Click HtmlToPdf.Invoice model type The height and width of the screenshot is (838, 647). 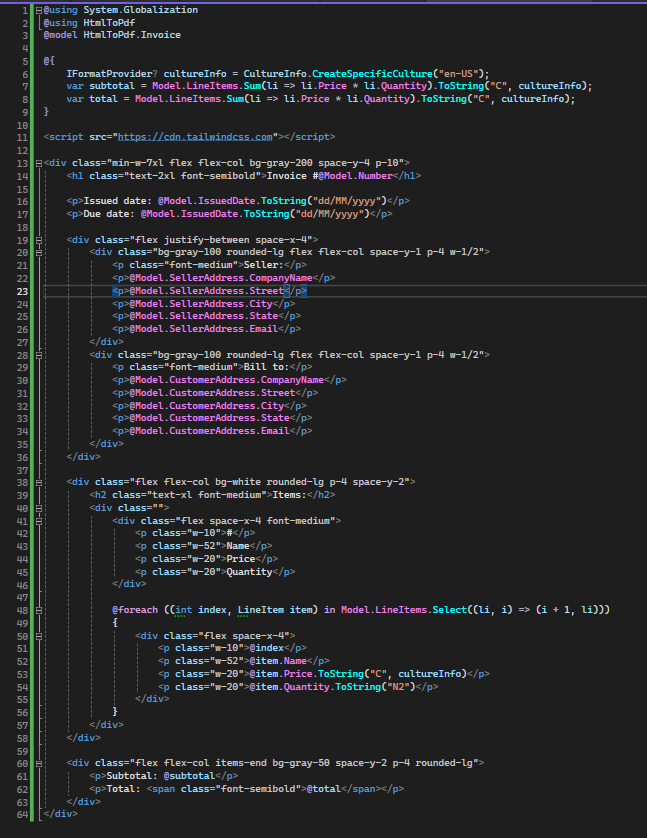tap(132, 35)
